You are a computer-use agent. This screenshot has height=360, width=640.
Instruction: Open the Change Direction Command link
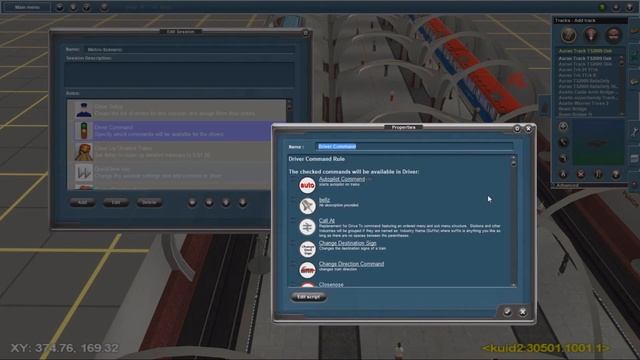(x=351, y=264)
